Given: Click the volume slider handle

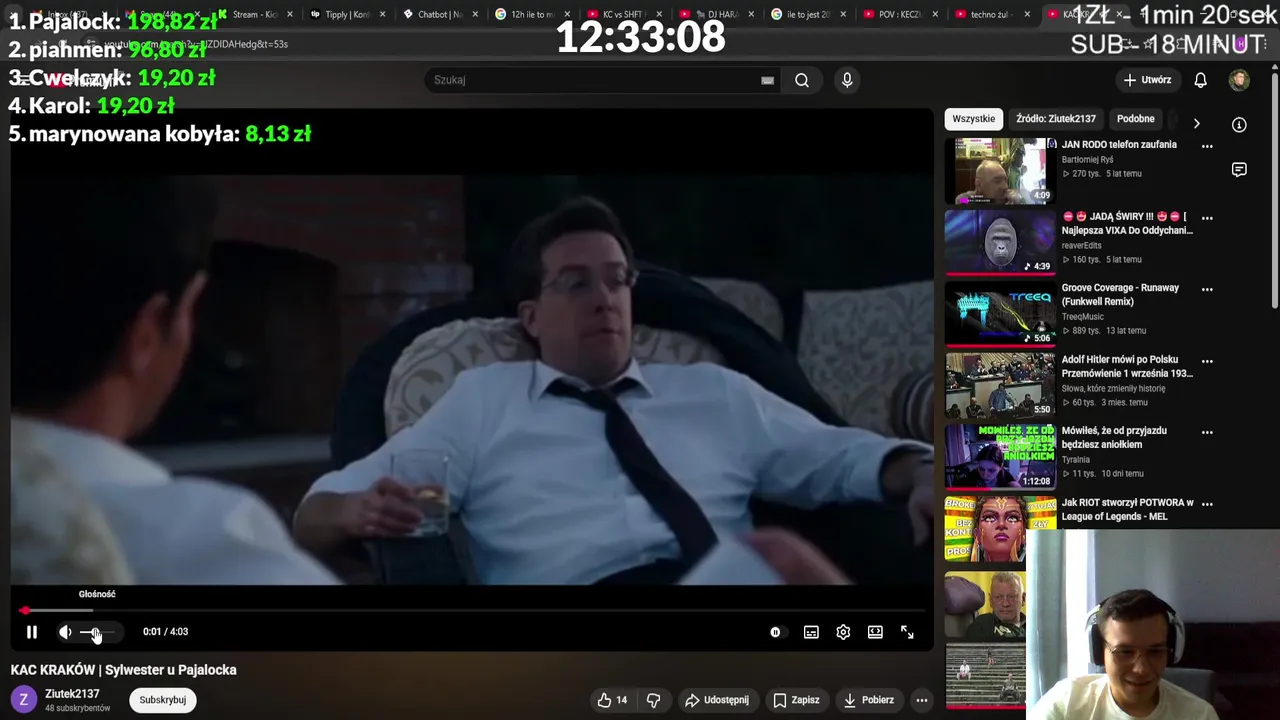Looking at the screenshot, I should 95,632.
